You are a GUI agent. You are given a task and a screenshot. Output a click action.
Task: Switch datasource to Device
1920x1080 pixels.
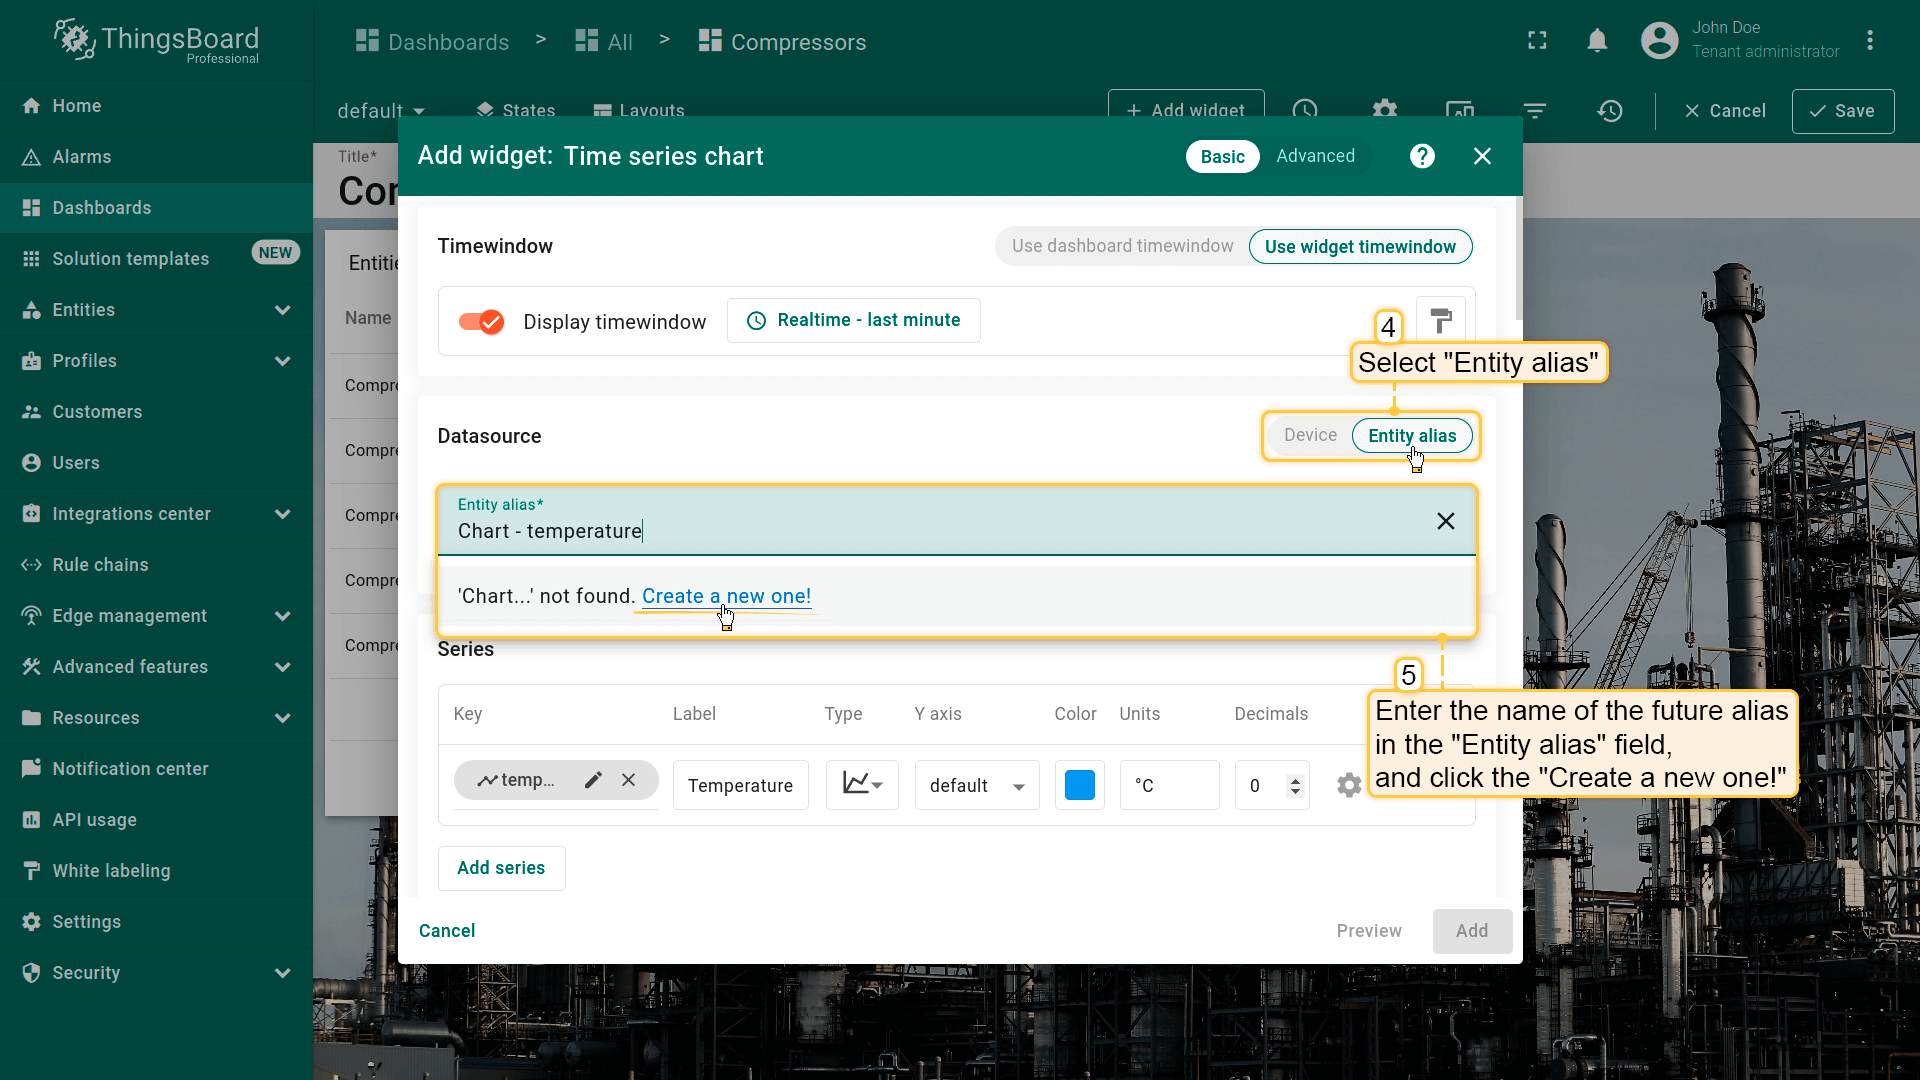(x=1310, y=435)
